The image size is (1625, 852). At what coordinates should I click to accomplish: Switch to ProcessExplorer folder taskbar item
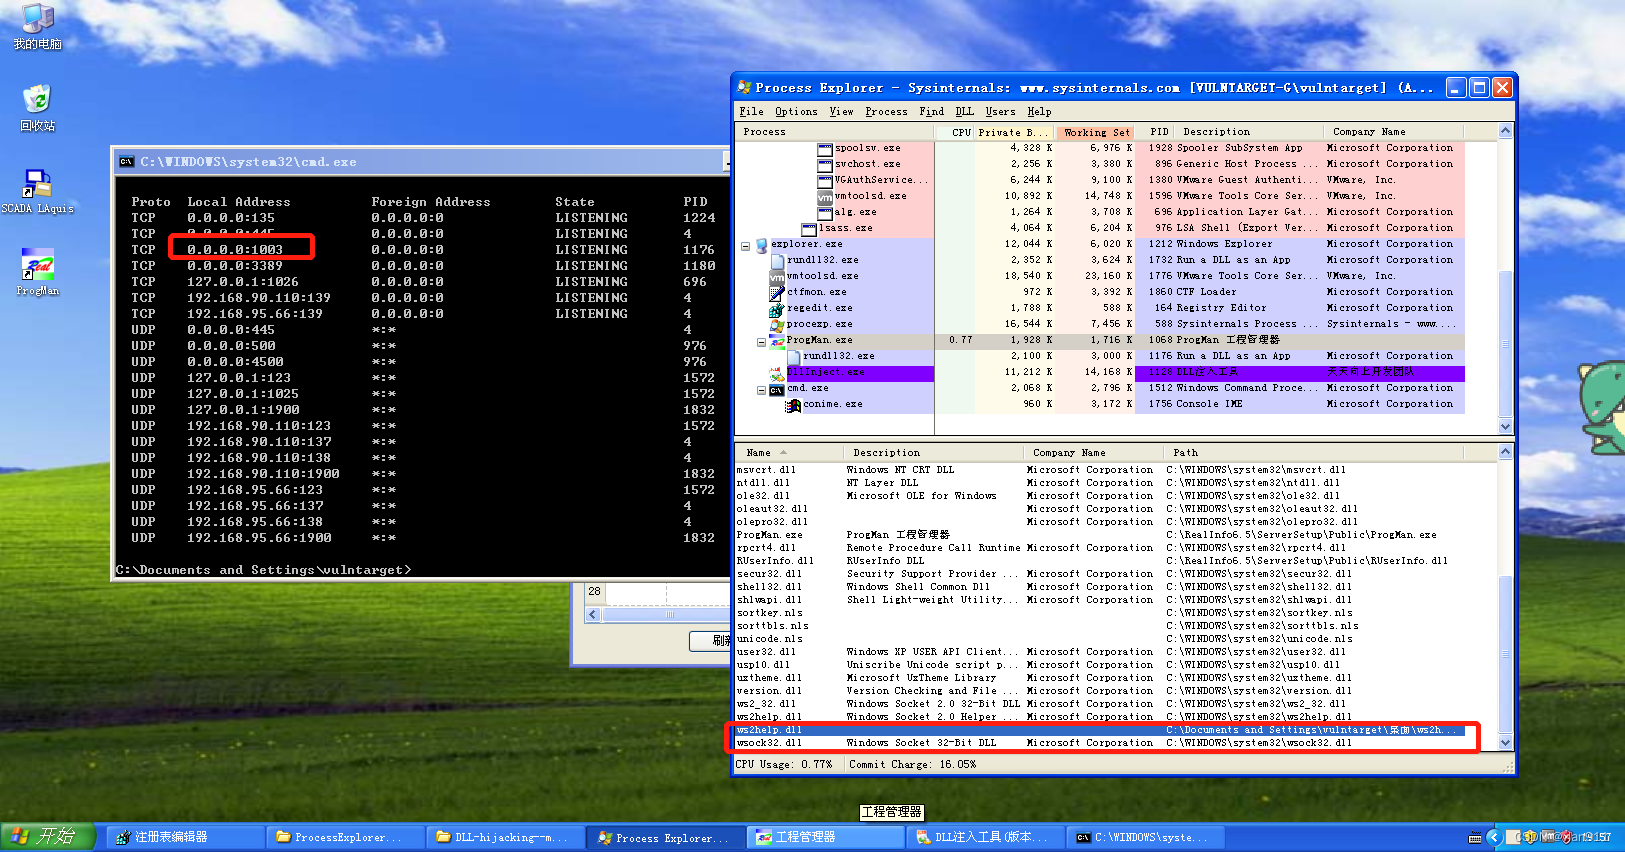point(344,837)
